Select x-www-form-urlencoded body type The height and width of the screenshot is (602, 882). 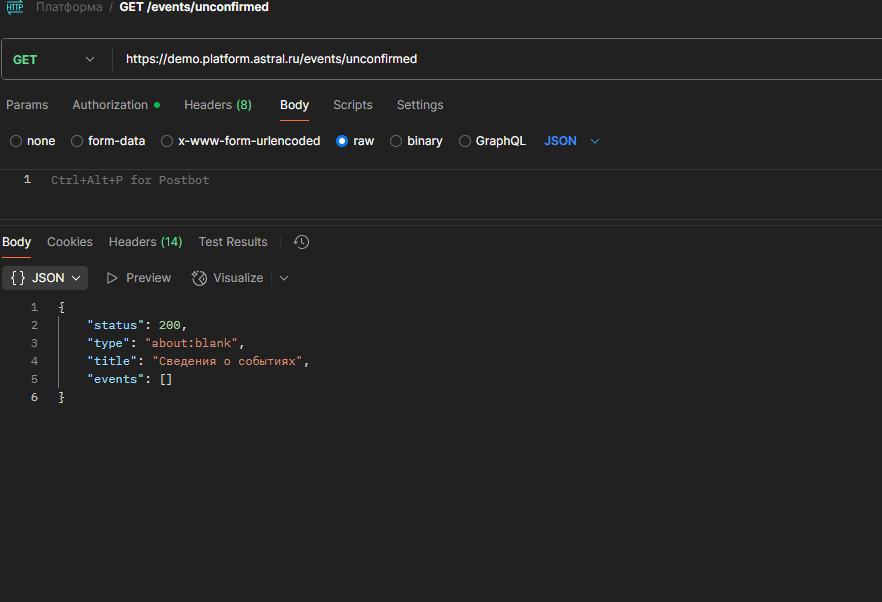coord(167,141)
